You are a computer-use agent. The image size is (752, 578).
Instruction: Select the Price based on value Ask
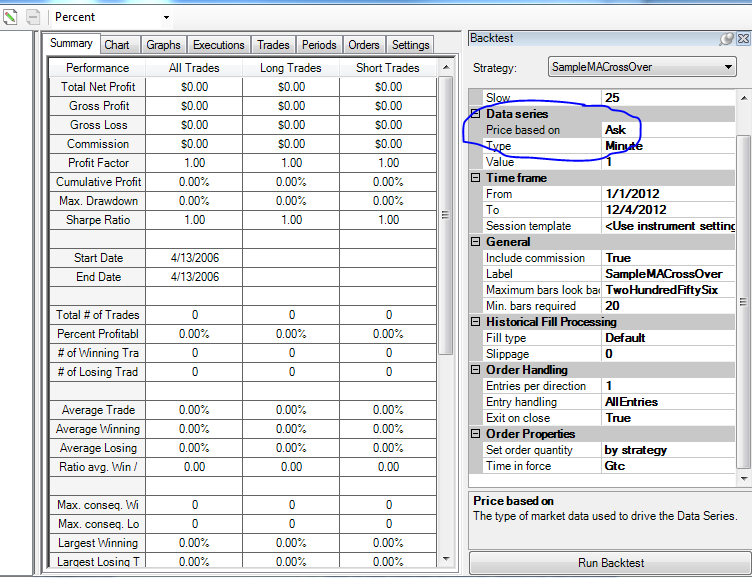[668, 130]
